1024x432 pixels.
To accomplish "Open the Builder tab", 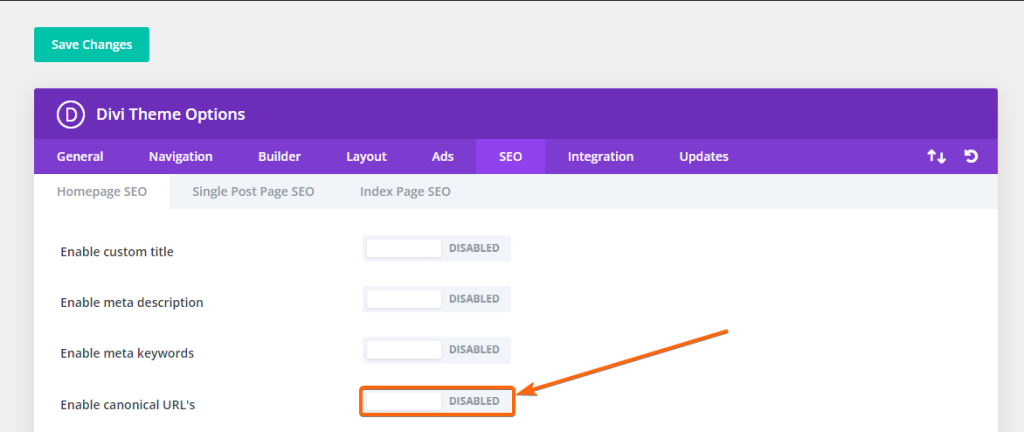I will pos(280,157).
